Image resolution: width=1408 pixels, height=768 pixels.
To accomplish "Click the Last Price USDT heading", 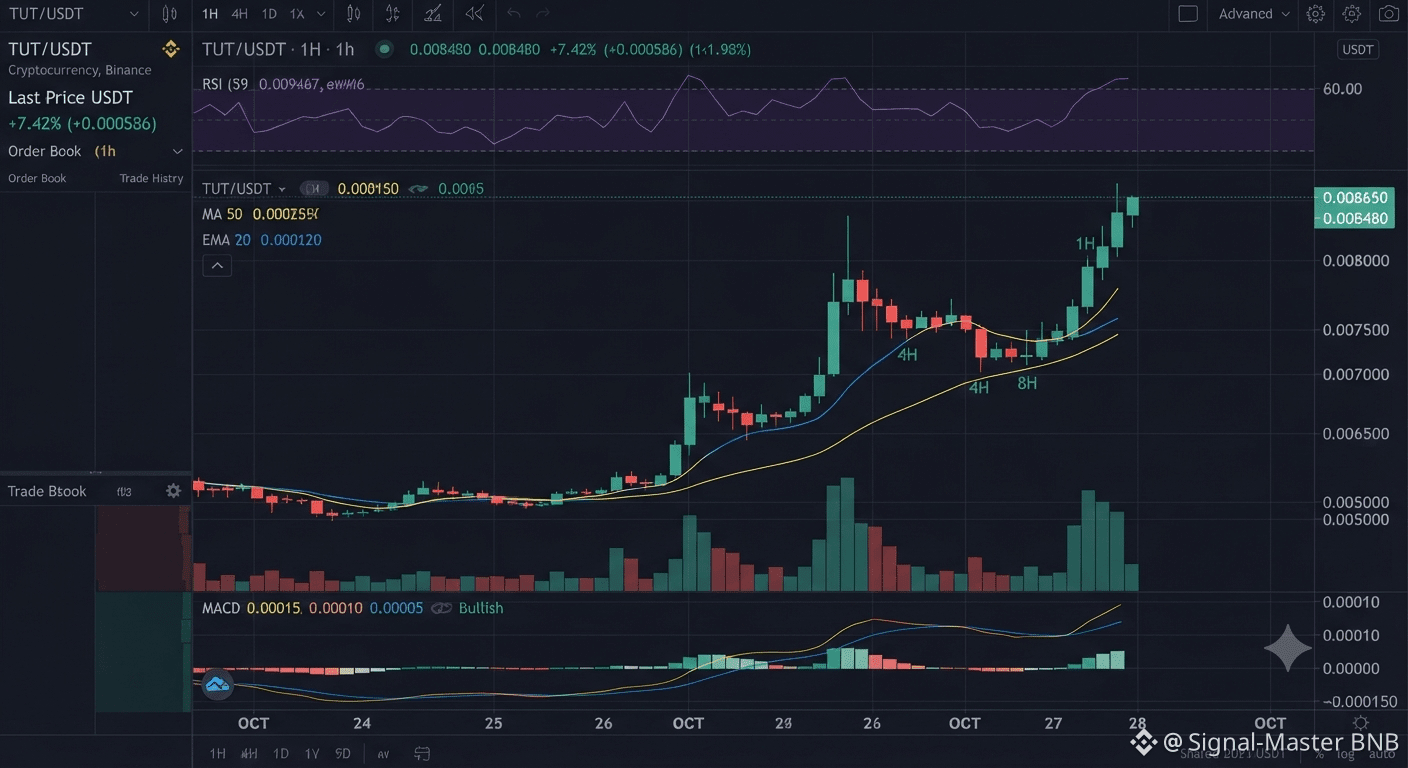I will 70,98.
